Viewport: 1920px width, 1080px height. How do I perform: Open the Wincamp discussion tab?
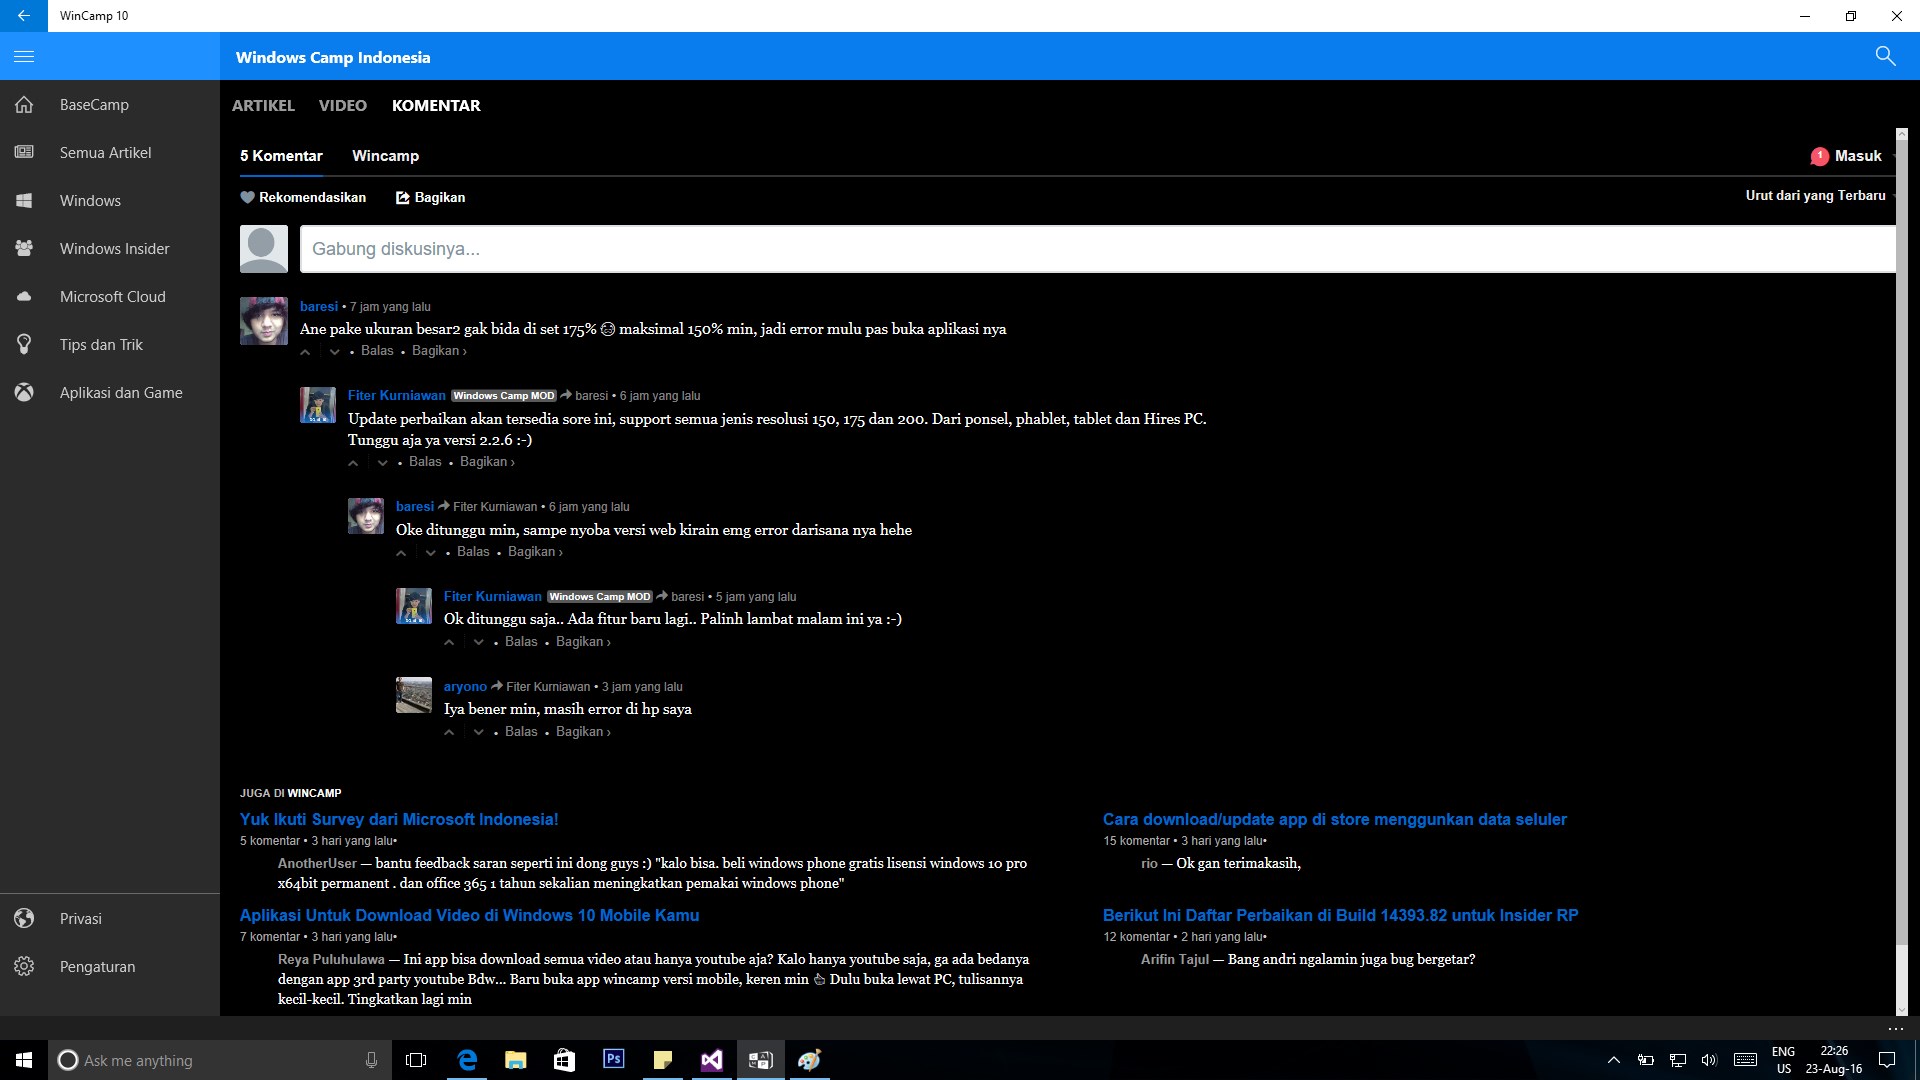pyautogui.click(x=386, y=156)
